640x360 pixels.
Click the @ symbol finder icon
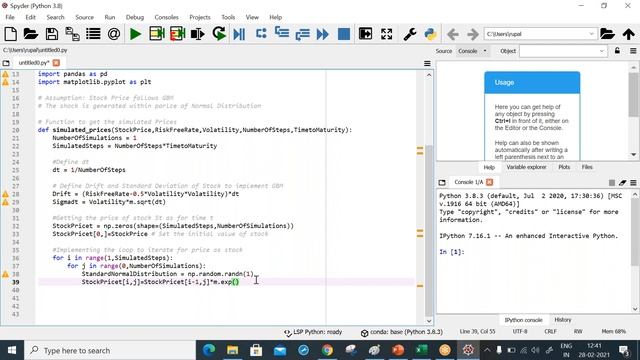pos(114,34)
